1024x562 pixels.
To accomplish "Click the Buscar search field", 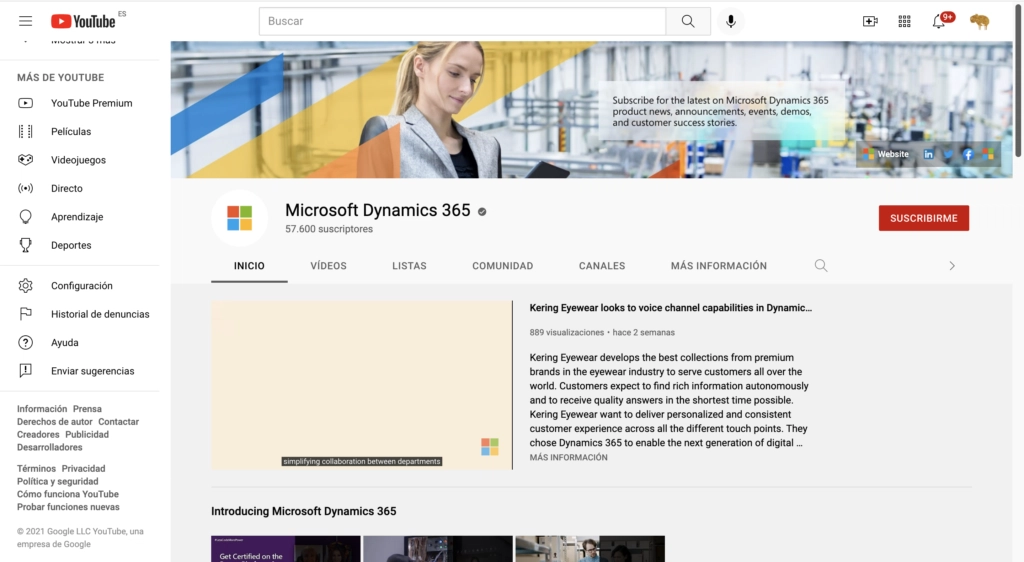I will (x=462, y=21).
